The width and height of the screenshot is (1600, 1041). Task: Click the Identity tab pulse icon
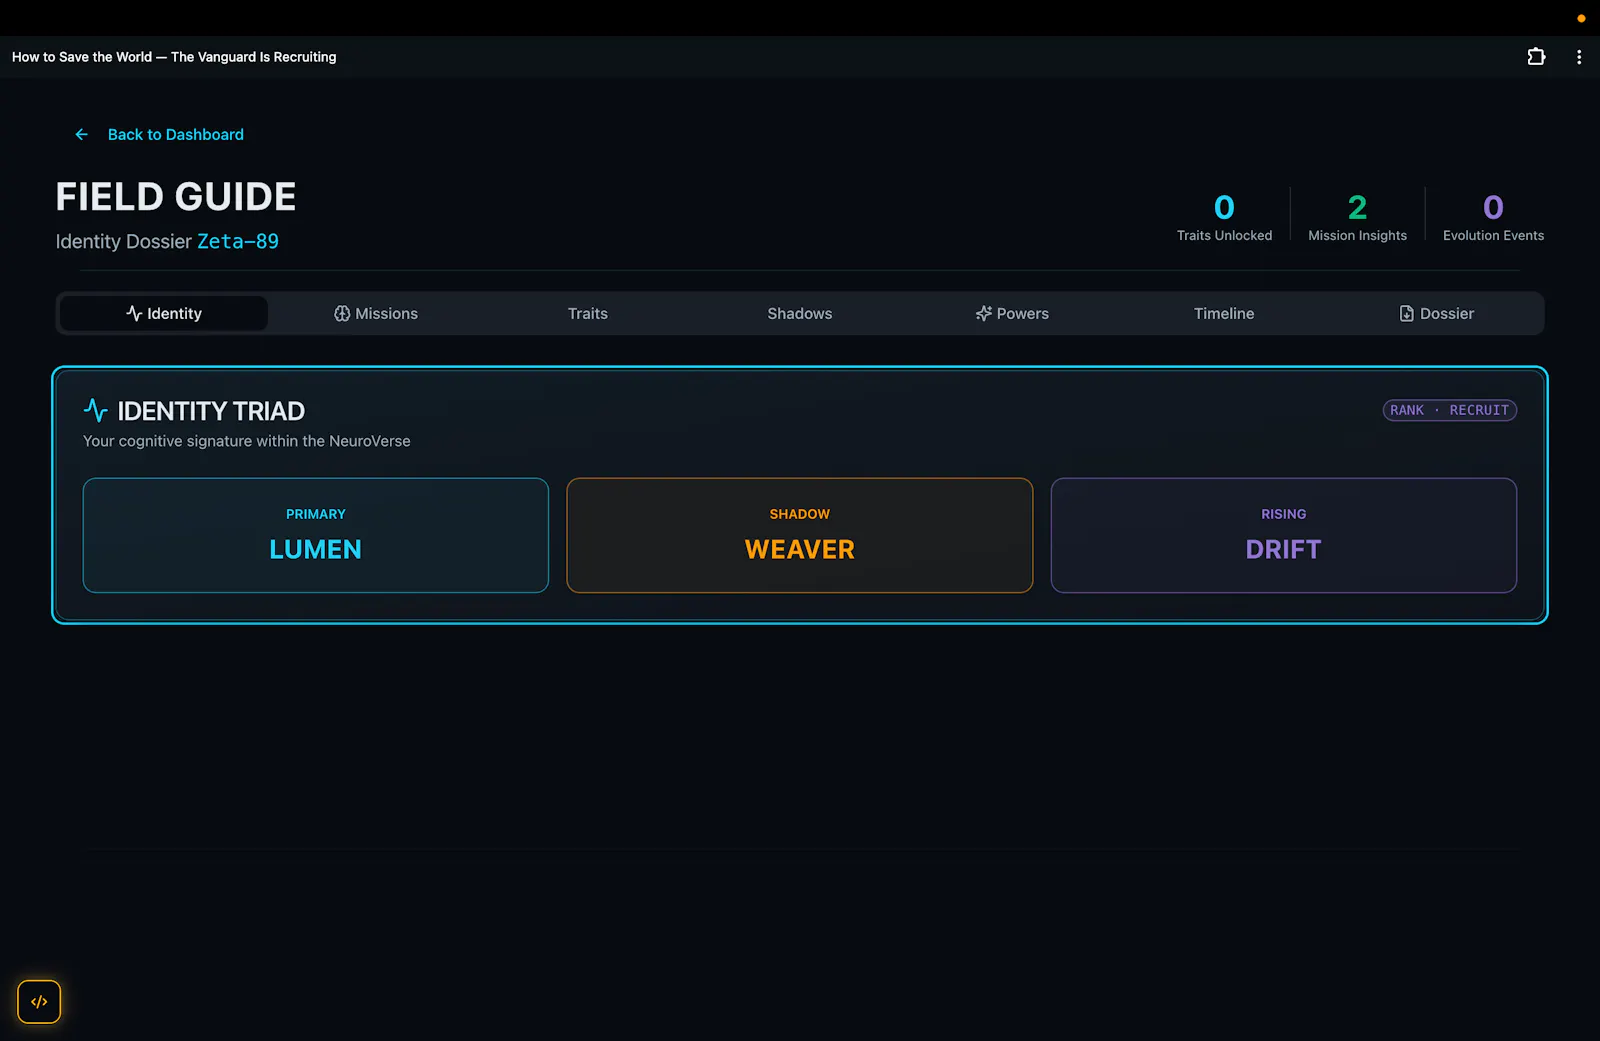pos(134,313)
